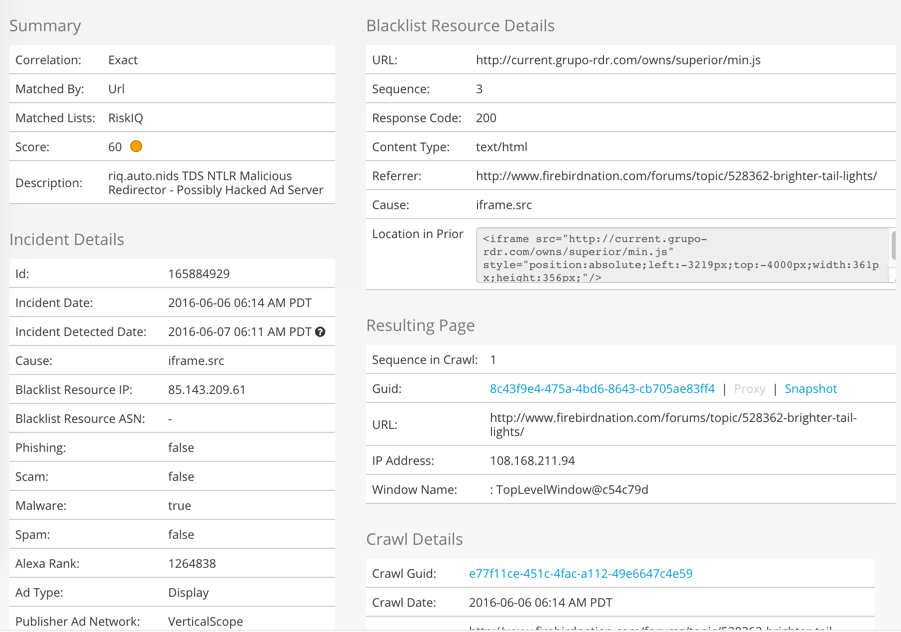This screenshot has height=632, width=901.
Task: Click the Phishing value "false"
Action: coord(181,448)
